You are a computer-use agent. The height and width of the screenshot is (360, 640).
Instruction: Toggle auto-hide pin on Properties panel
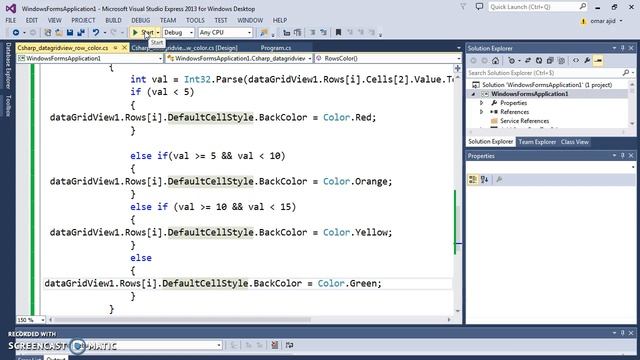(622, 156)
